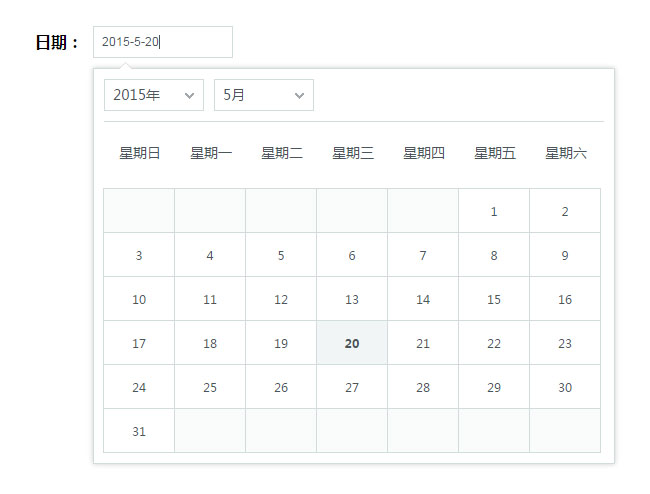Expand the 5月 month dropdown
The height and width of the screenshot is (494, 650).
tap(263, 95)
